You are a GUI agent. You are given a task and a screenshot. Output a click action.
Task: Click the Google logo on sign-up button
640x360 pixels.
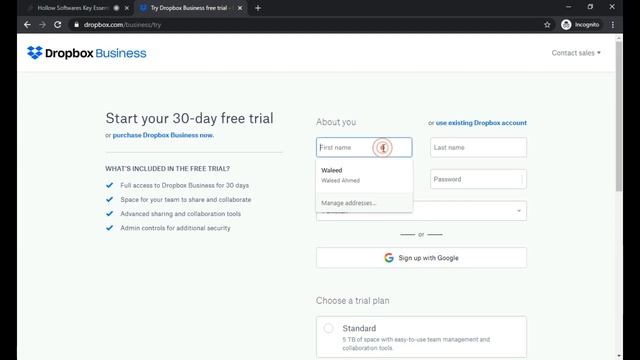tap(389, 258)
